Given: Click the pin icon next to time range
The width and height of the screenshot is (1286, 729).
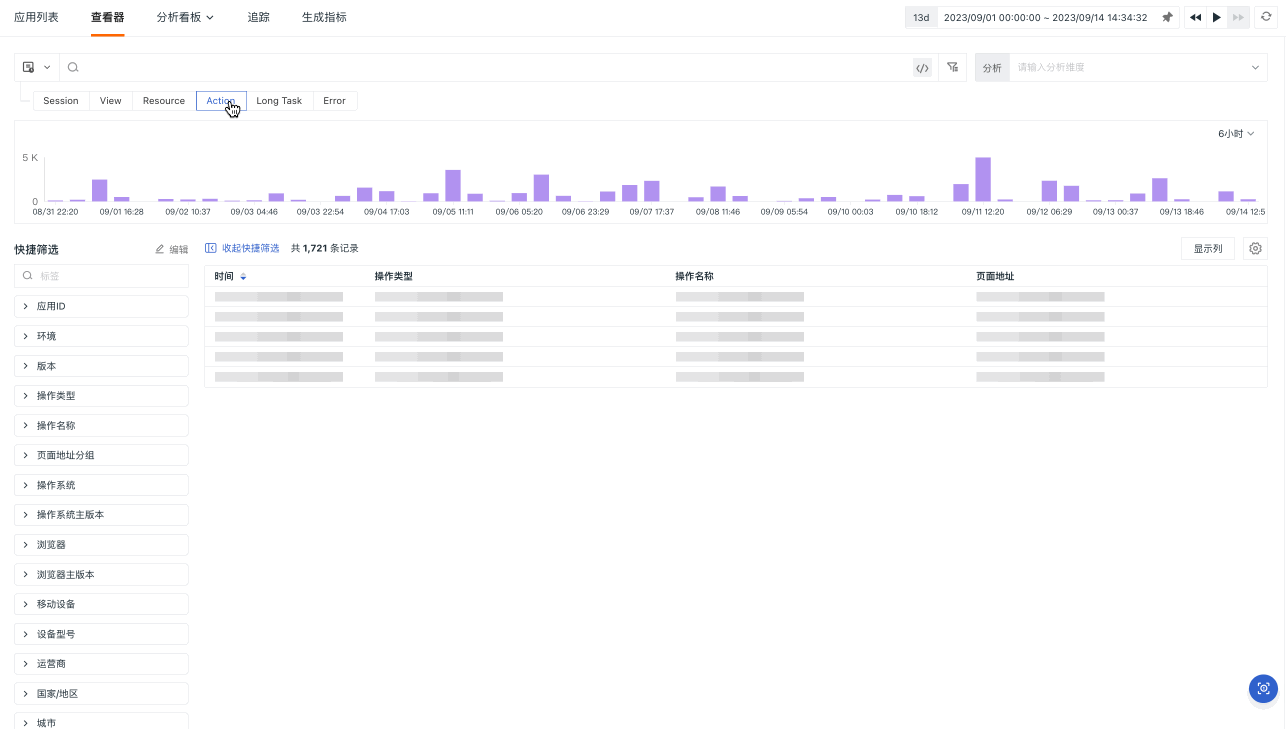Looking at the screenshot, I should [x=1167, y=17].
